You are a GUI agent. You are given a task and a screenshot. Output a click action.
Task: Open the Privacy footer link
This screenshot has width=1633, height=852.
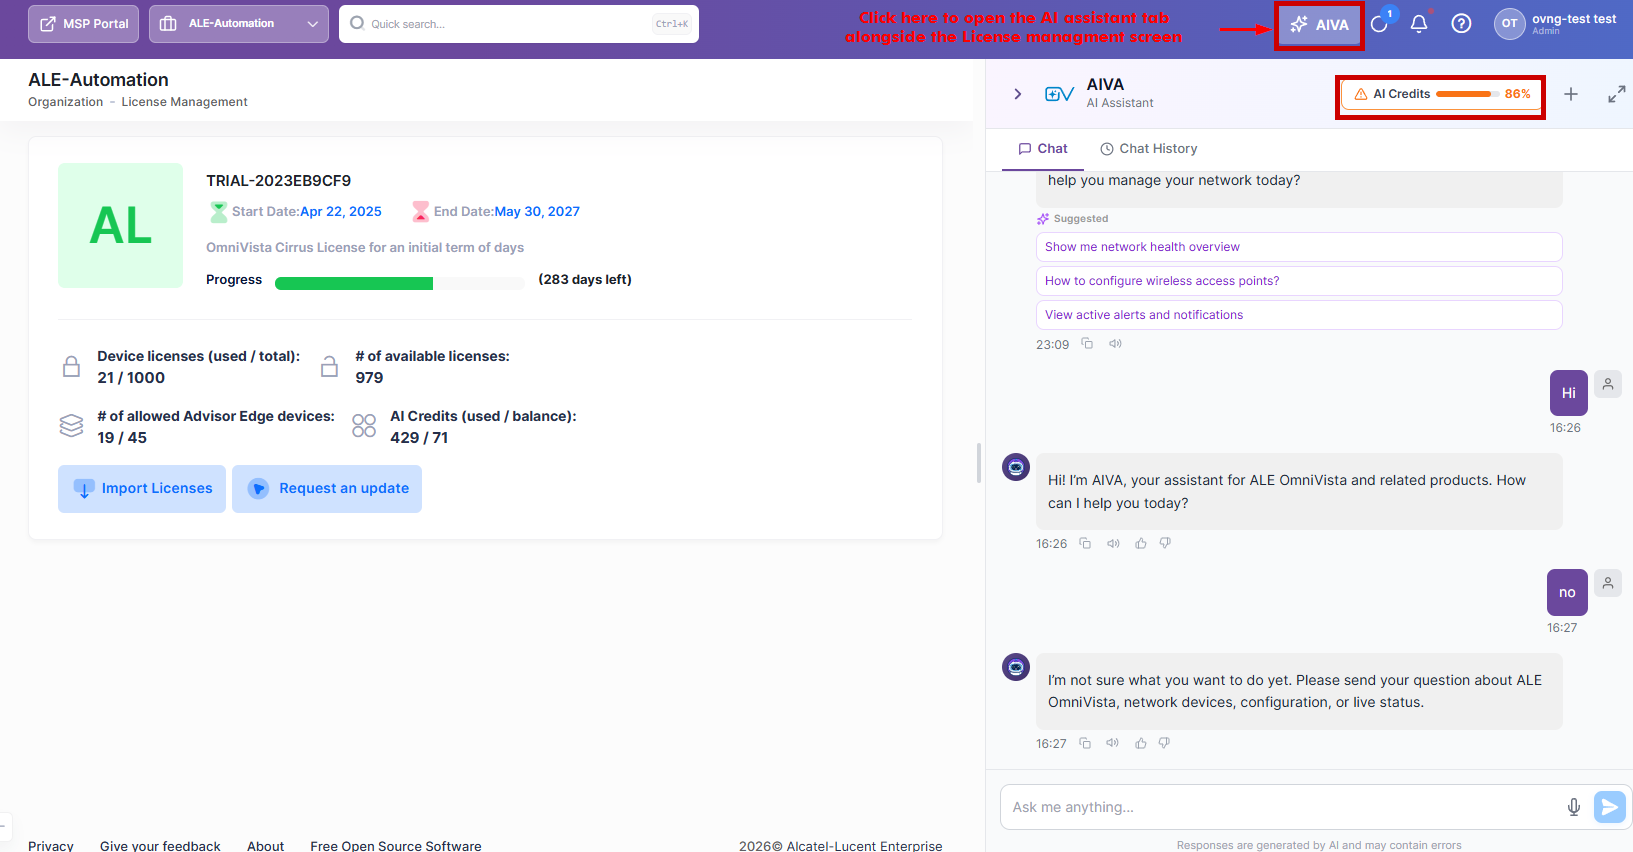[51, 846]
